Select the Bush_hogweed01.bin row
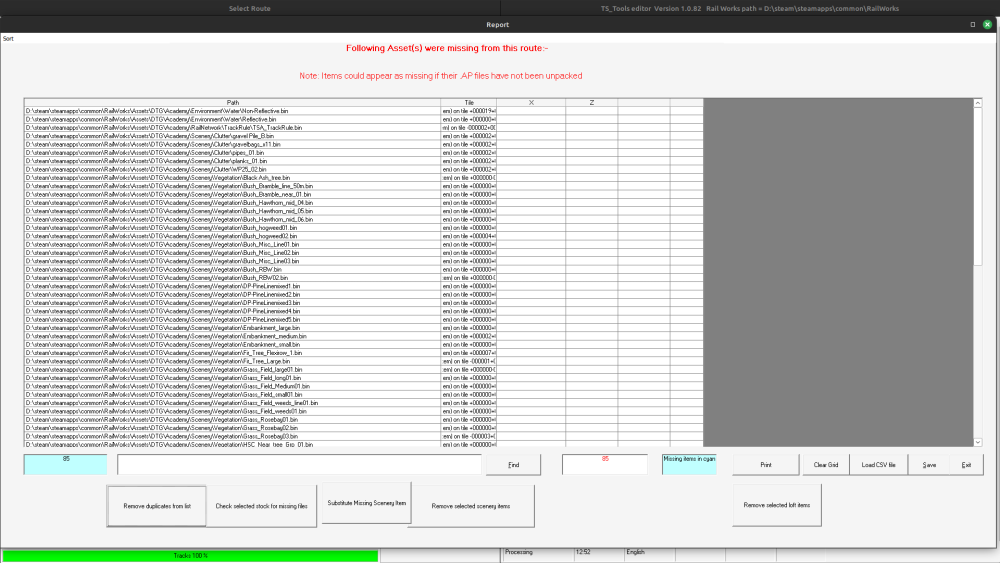This screenshot has height=563, width=1000. pos(364,228)
